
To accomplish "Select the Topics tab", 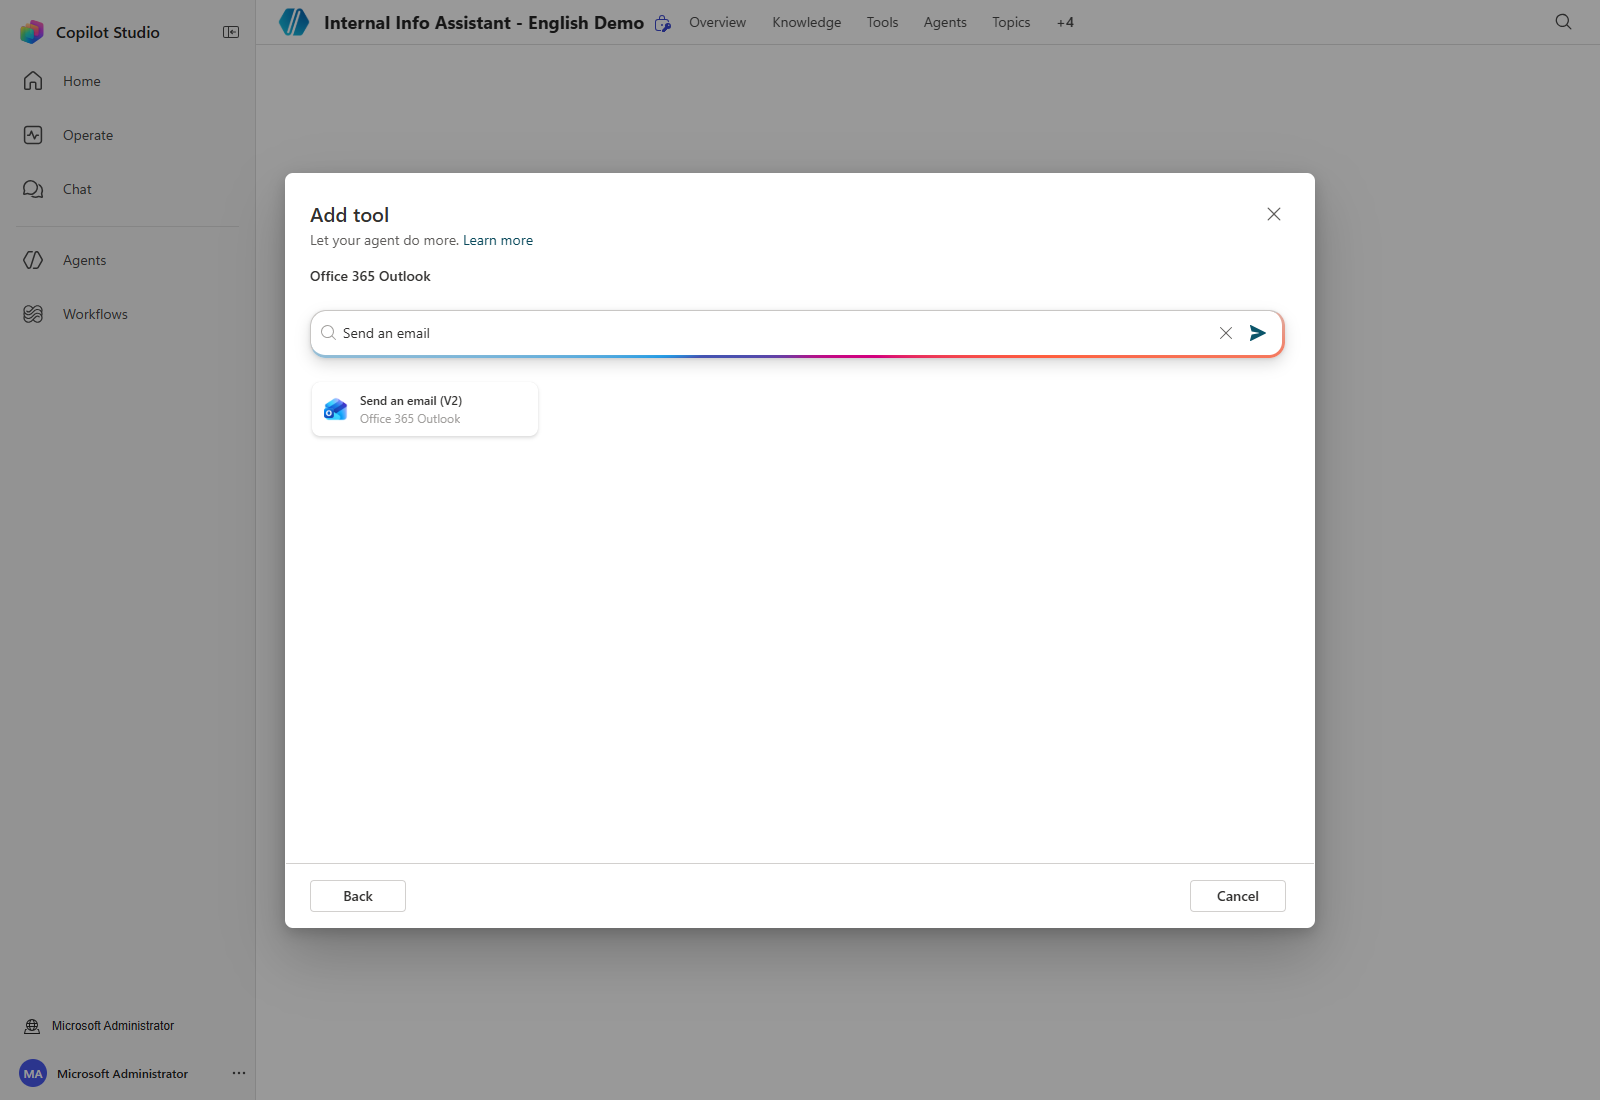I will 1011,22.
